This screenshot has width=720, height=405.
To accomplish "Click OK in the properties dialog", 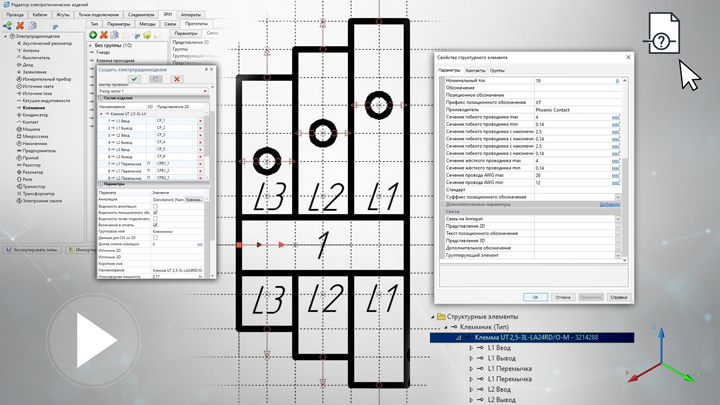I will click(535, 298).
